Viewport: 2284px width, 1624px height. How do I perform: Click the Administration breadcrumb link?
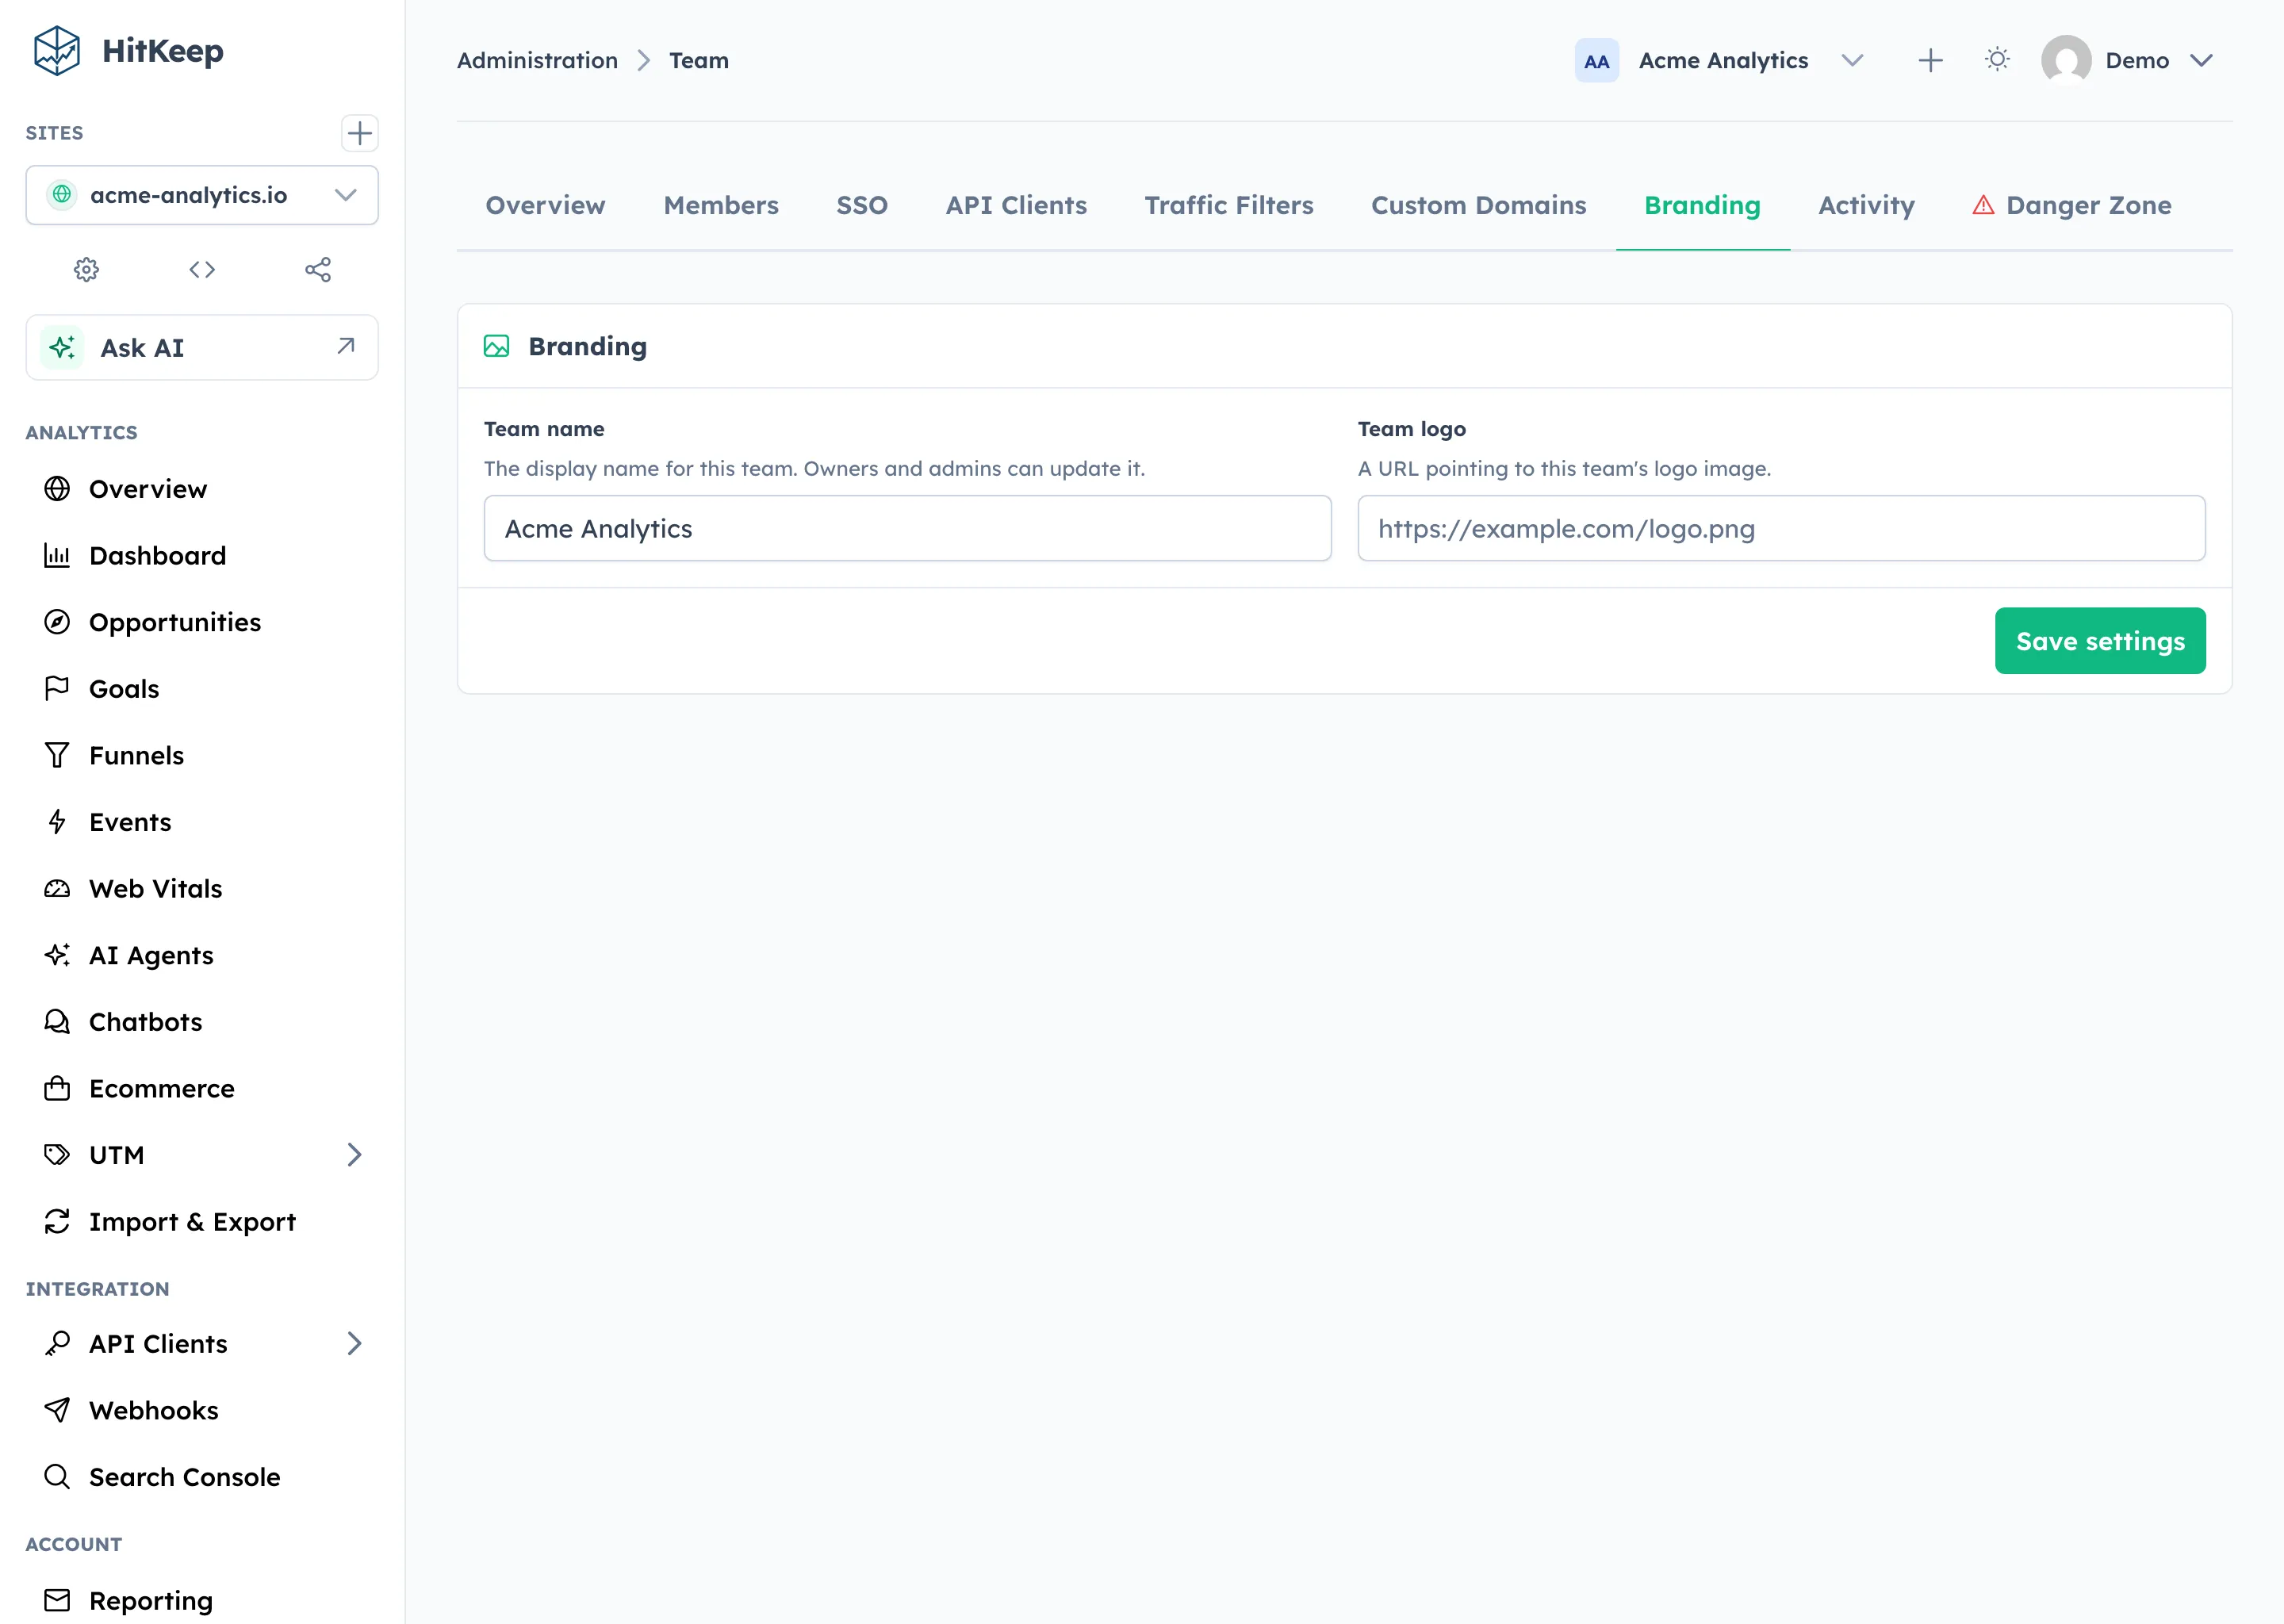537,60
